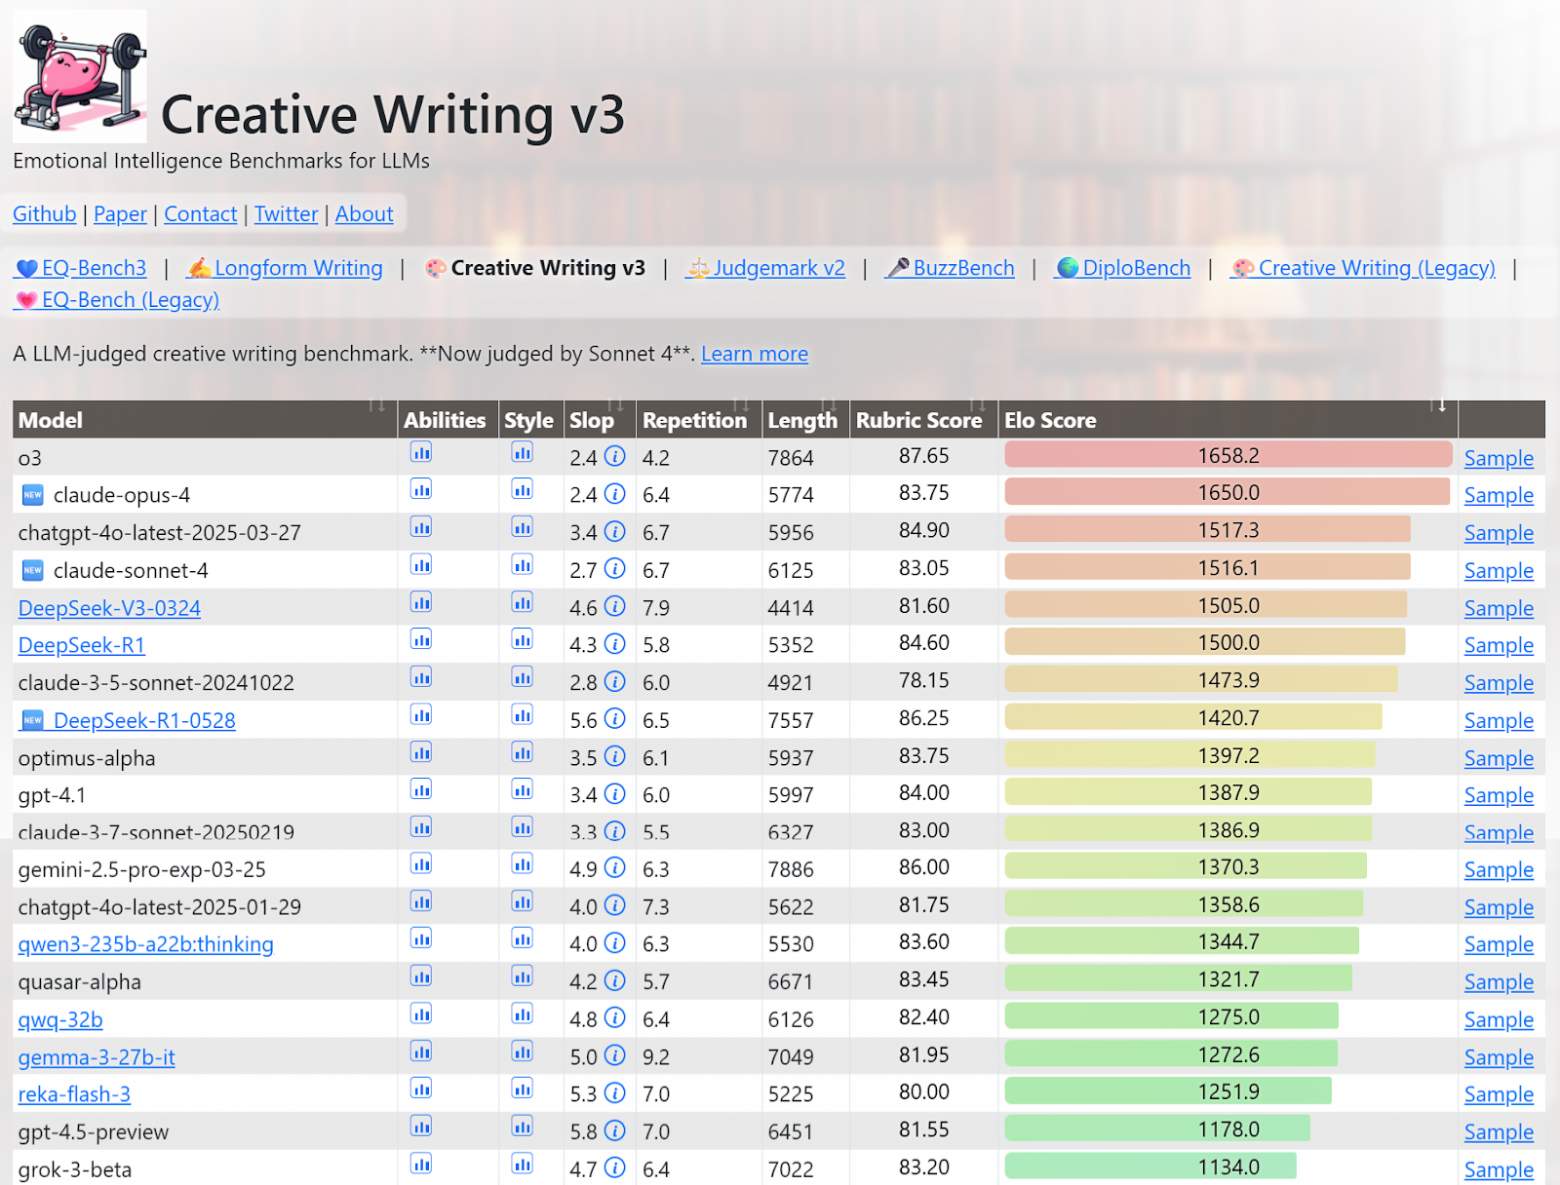The image size is (1560, 1185).
Task: Open the Twitter link
Action: (x=286, y=214)
